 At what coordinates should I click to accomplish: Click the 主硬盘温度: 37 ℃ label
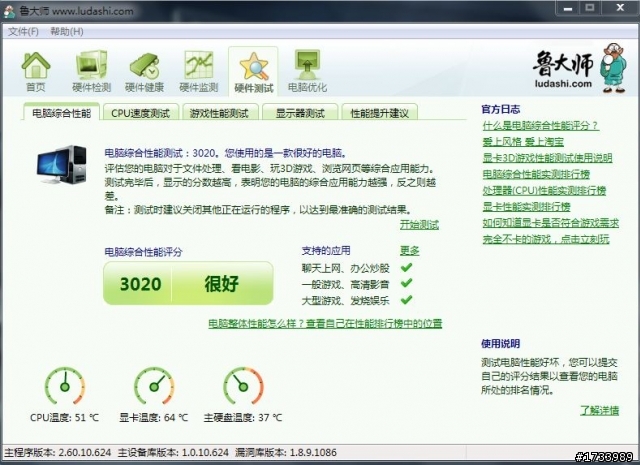[x=243, y=418]
